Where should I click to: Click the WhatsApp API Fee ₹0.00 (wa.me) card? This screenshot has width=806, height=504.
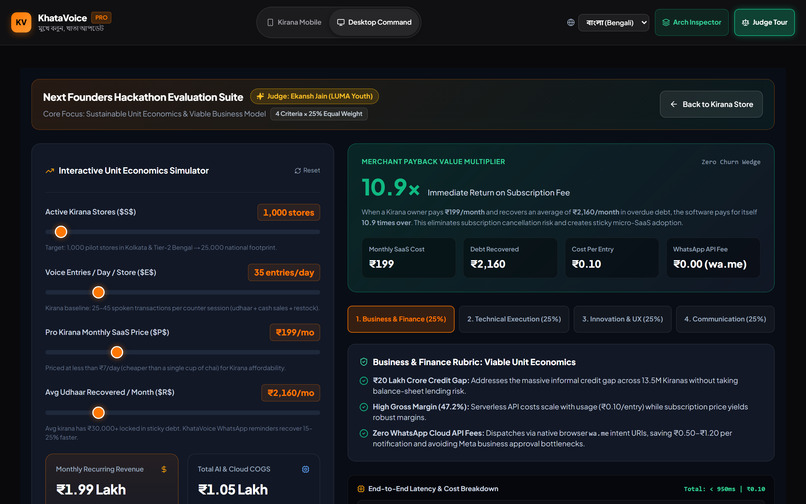(713, 258)
